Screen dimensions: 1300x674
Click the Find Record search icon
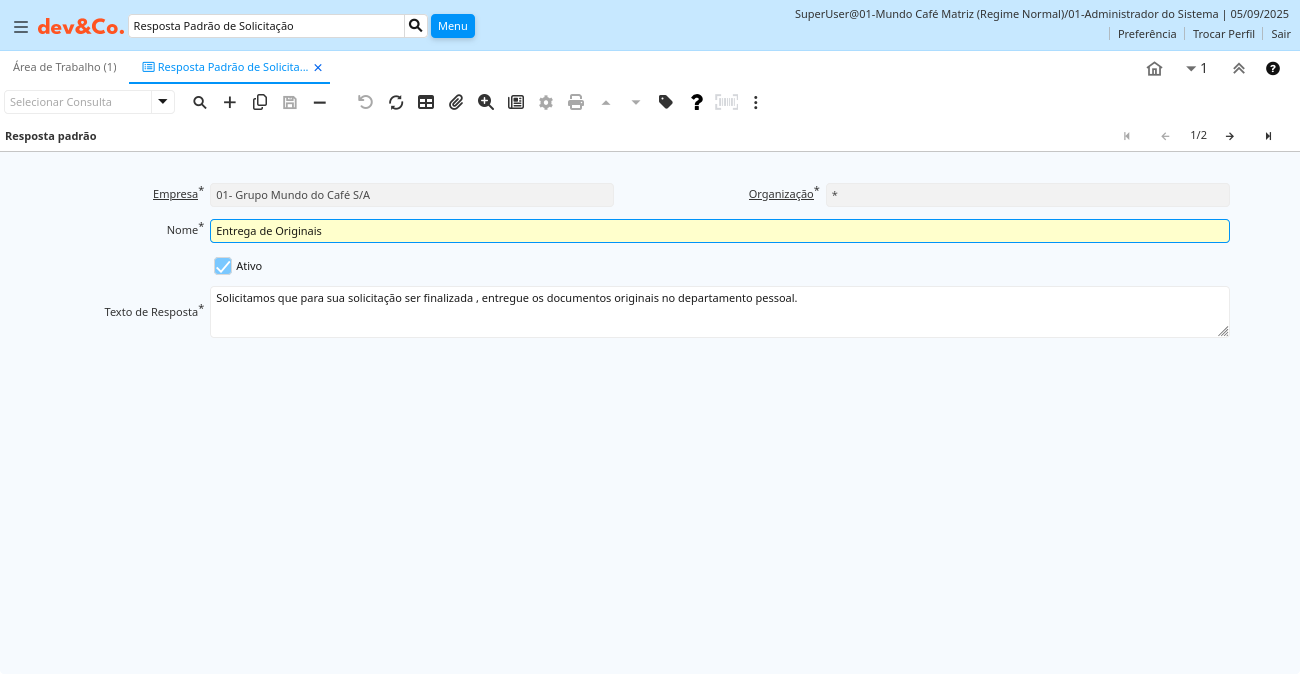coord(200,102)
